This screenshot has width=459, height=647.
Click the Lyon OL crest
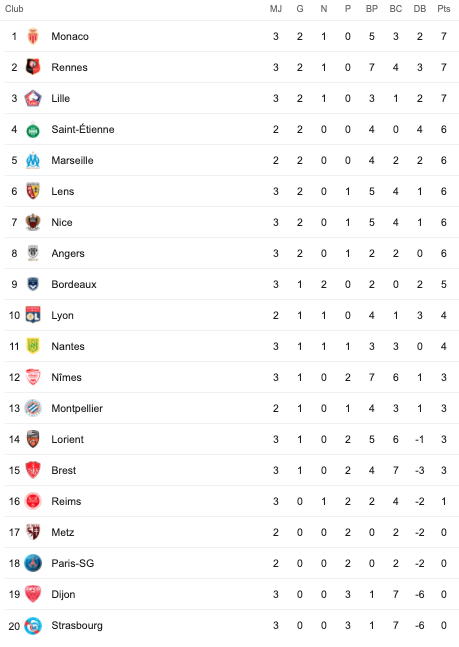tap(33, 315)
